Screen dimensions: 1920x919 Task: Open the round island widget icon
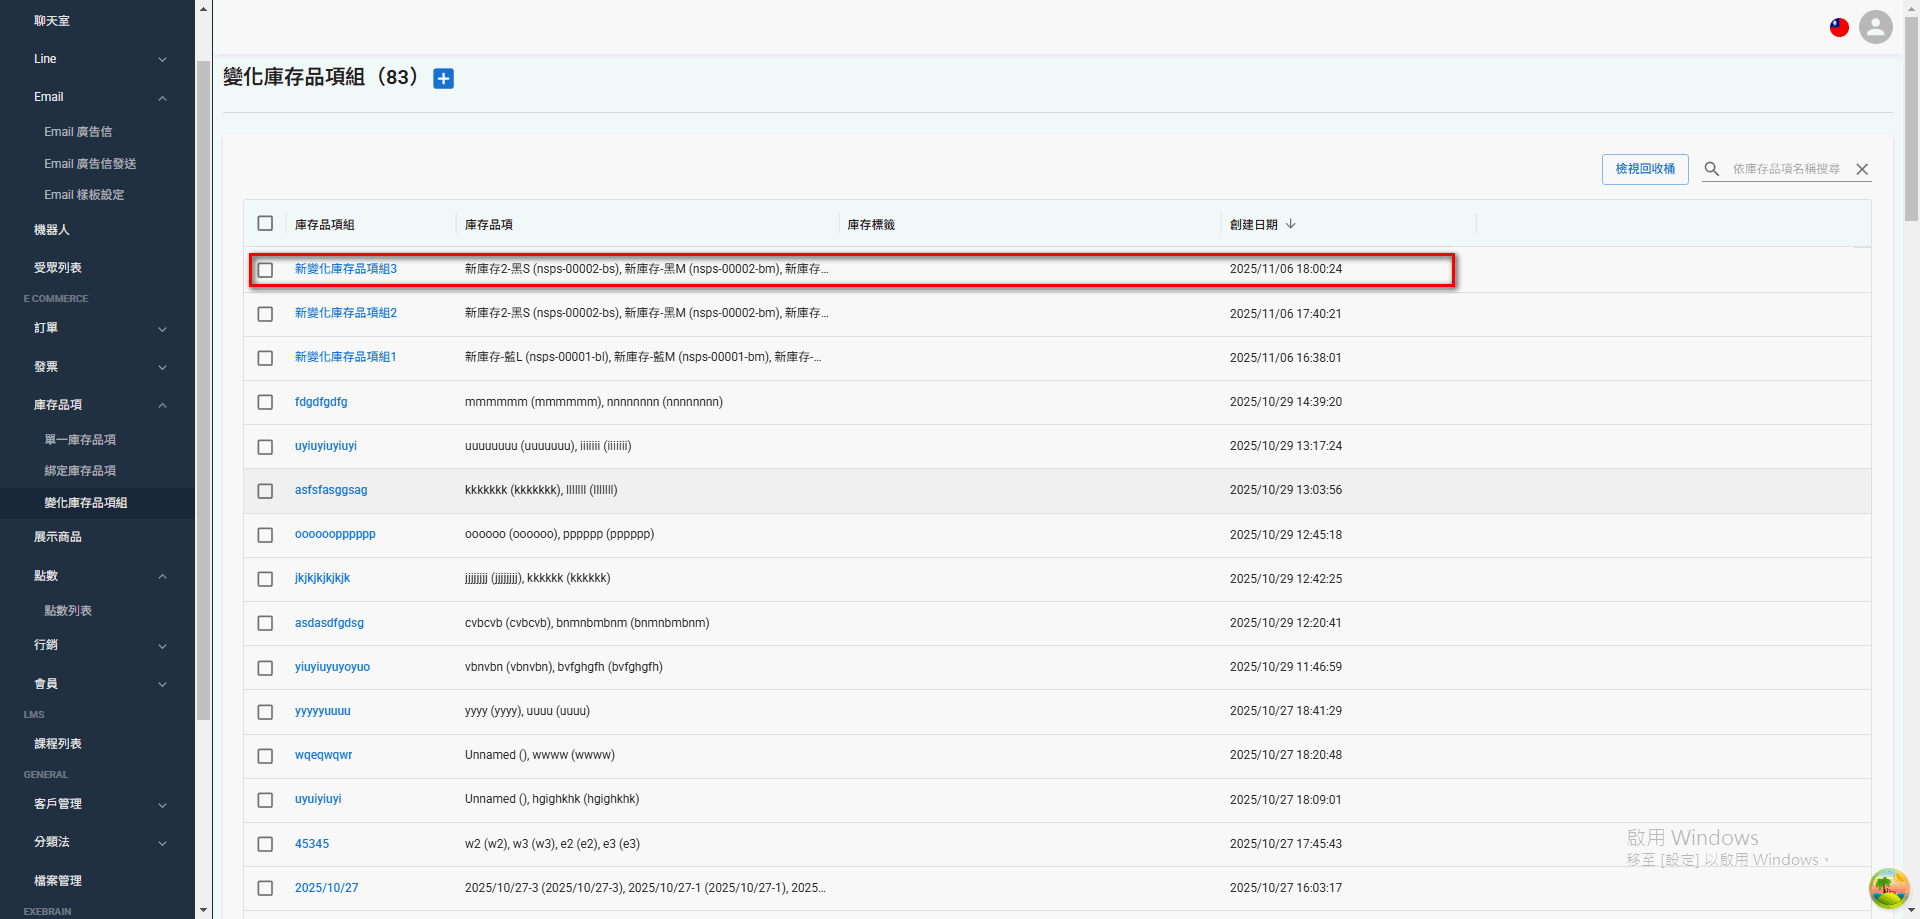[1889, 888]
